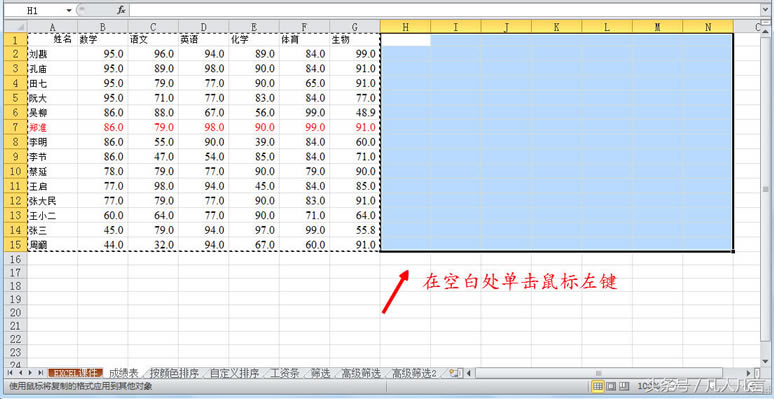The width and height of the screenshot is (774, 399).
Task: Open the 成绩表 sheet tab
Action: (123, 373)
